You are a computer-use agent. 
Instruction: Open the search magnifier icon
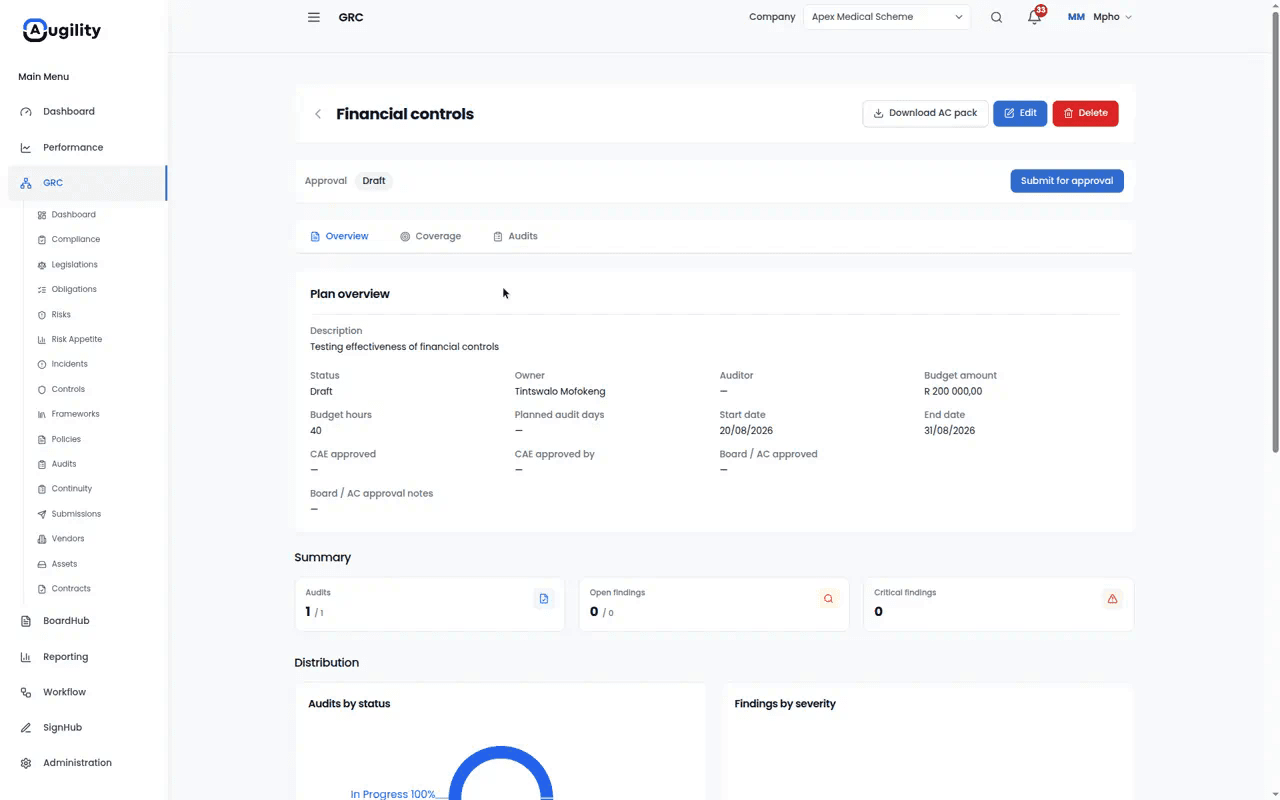pyautogui.click(x=996, y=17)
